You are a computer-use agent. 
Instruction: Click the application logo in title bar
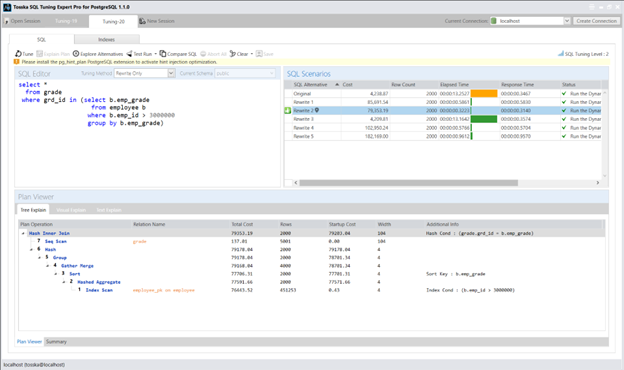(x=7, y=7)
